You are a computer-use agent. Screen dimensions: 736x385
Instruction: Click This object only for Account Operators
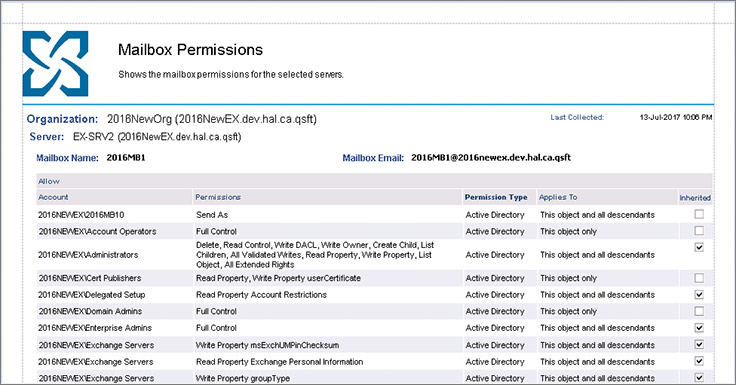pos(568,231)
